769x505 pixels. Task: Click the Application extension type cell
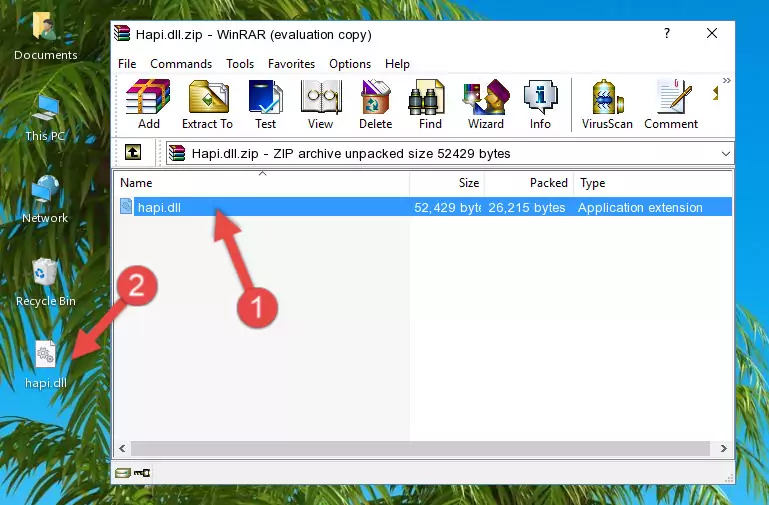pyautogui.click(x=640, y=207)
